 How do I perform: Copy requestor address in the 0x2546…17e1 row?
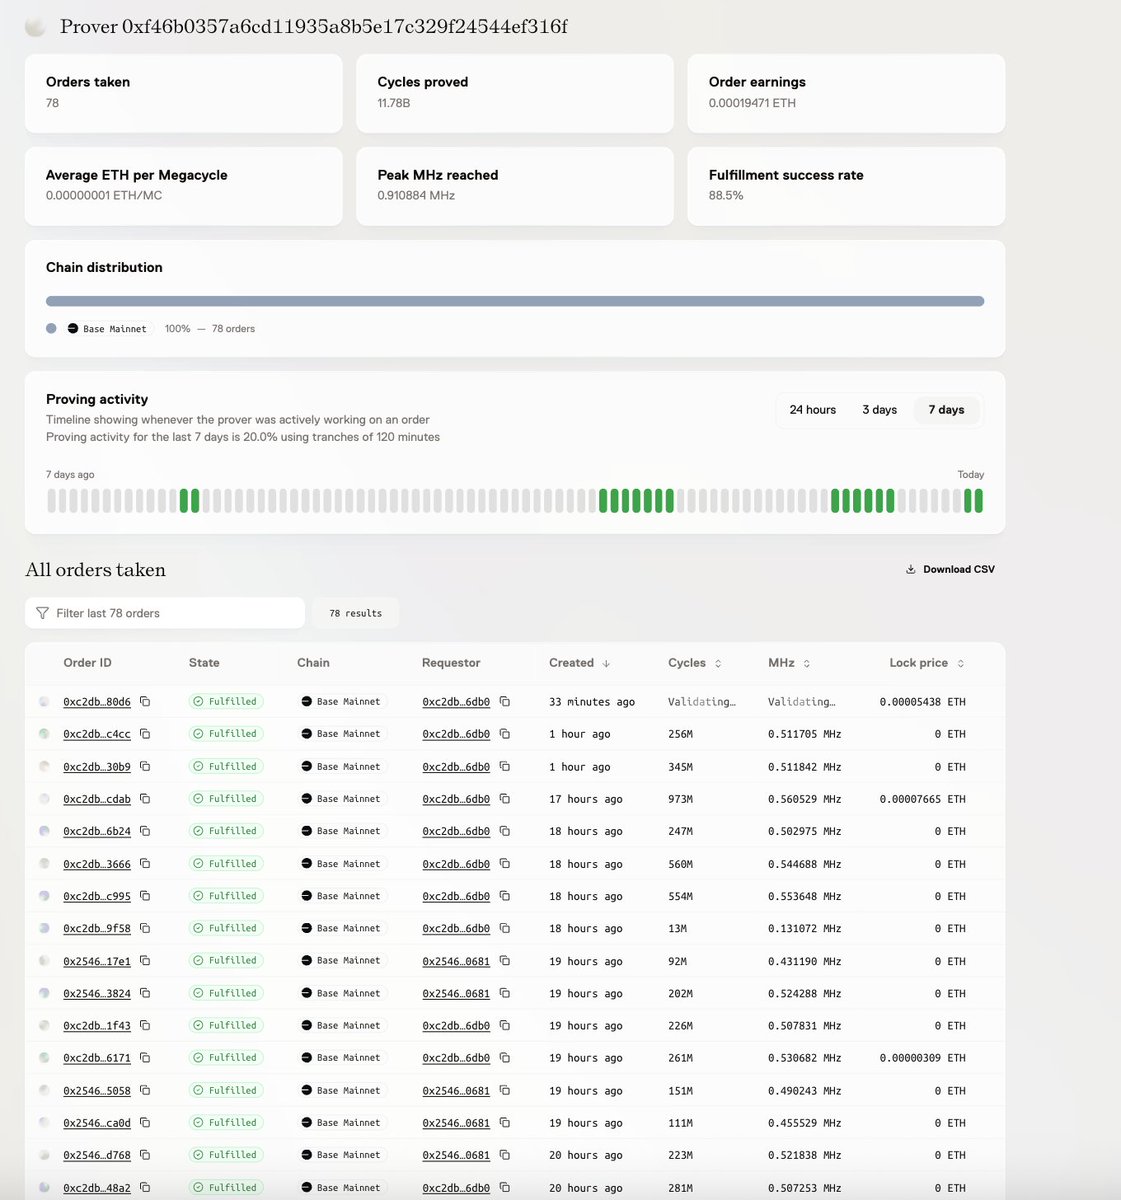click(x=505, y=961)
